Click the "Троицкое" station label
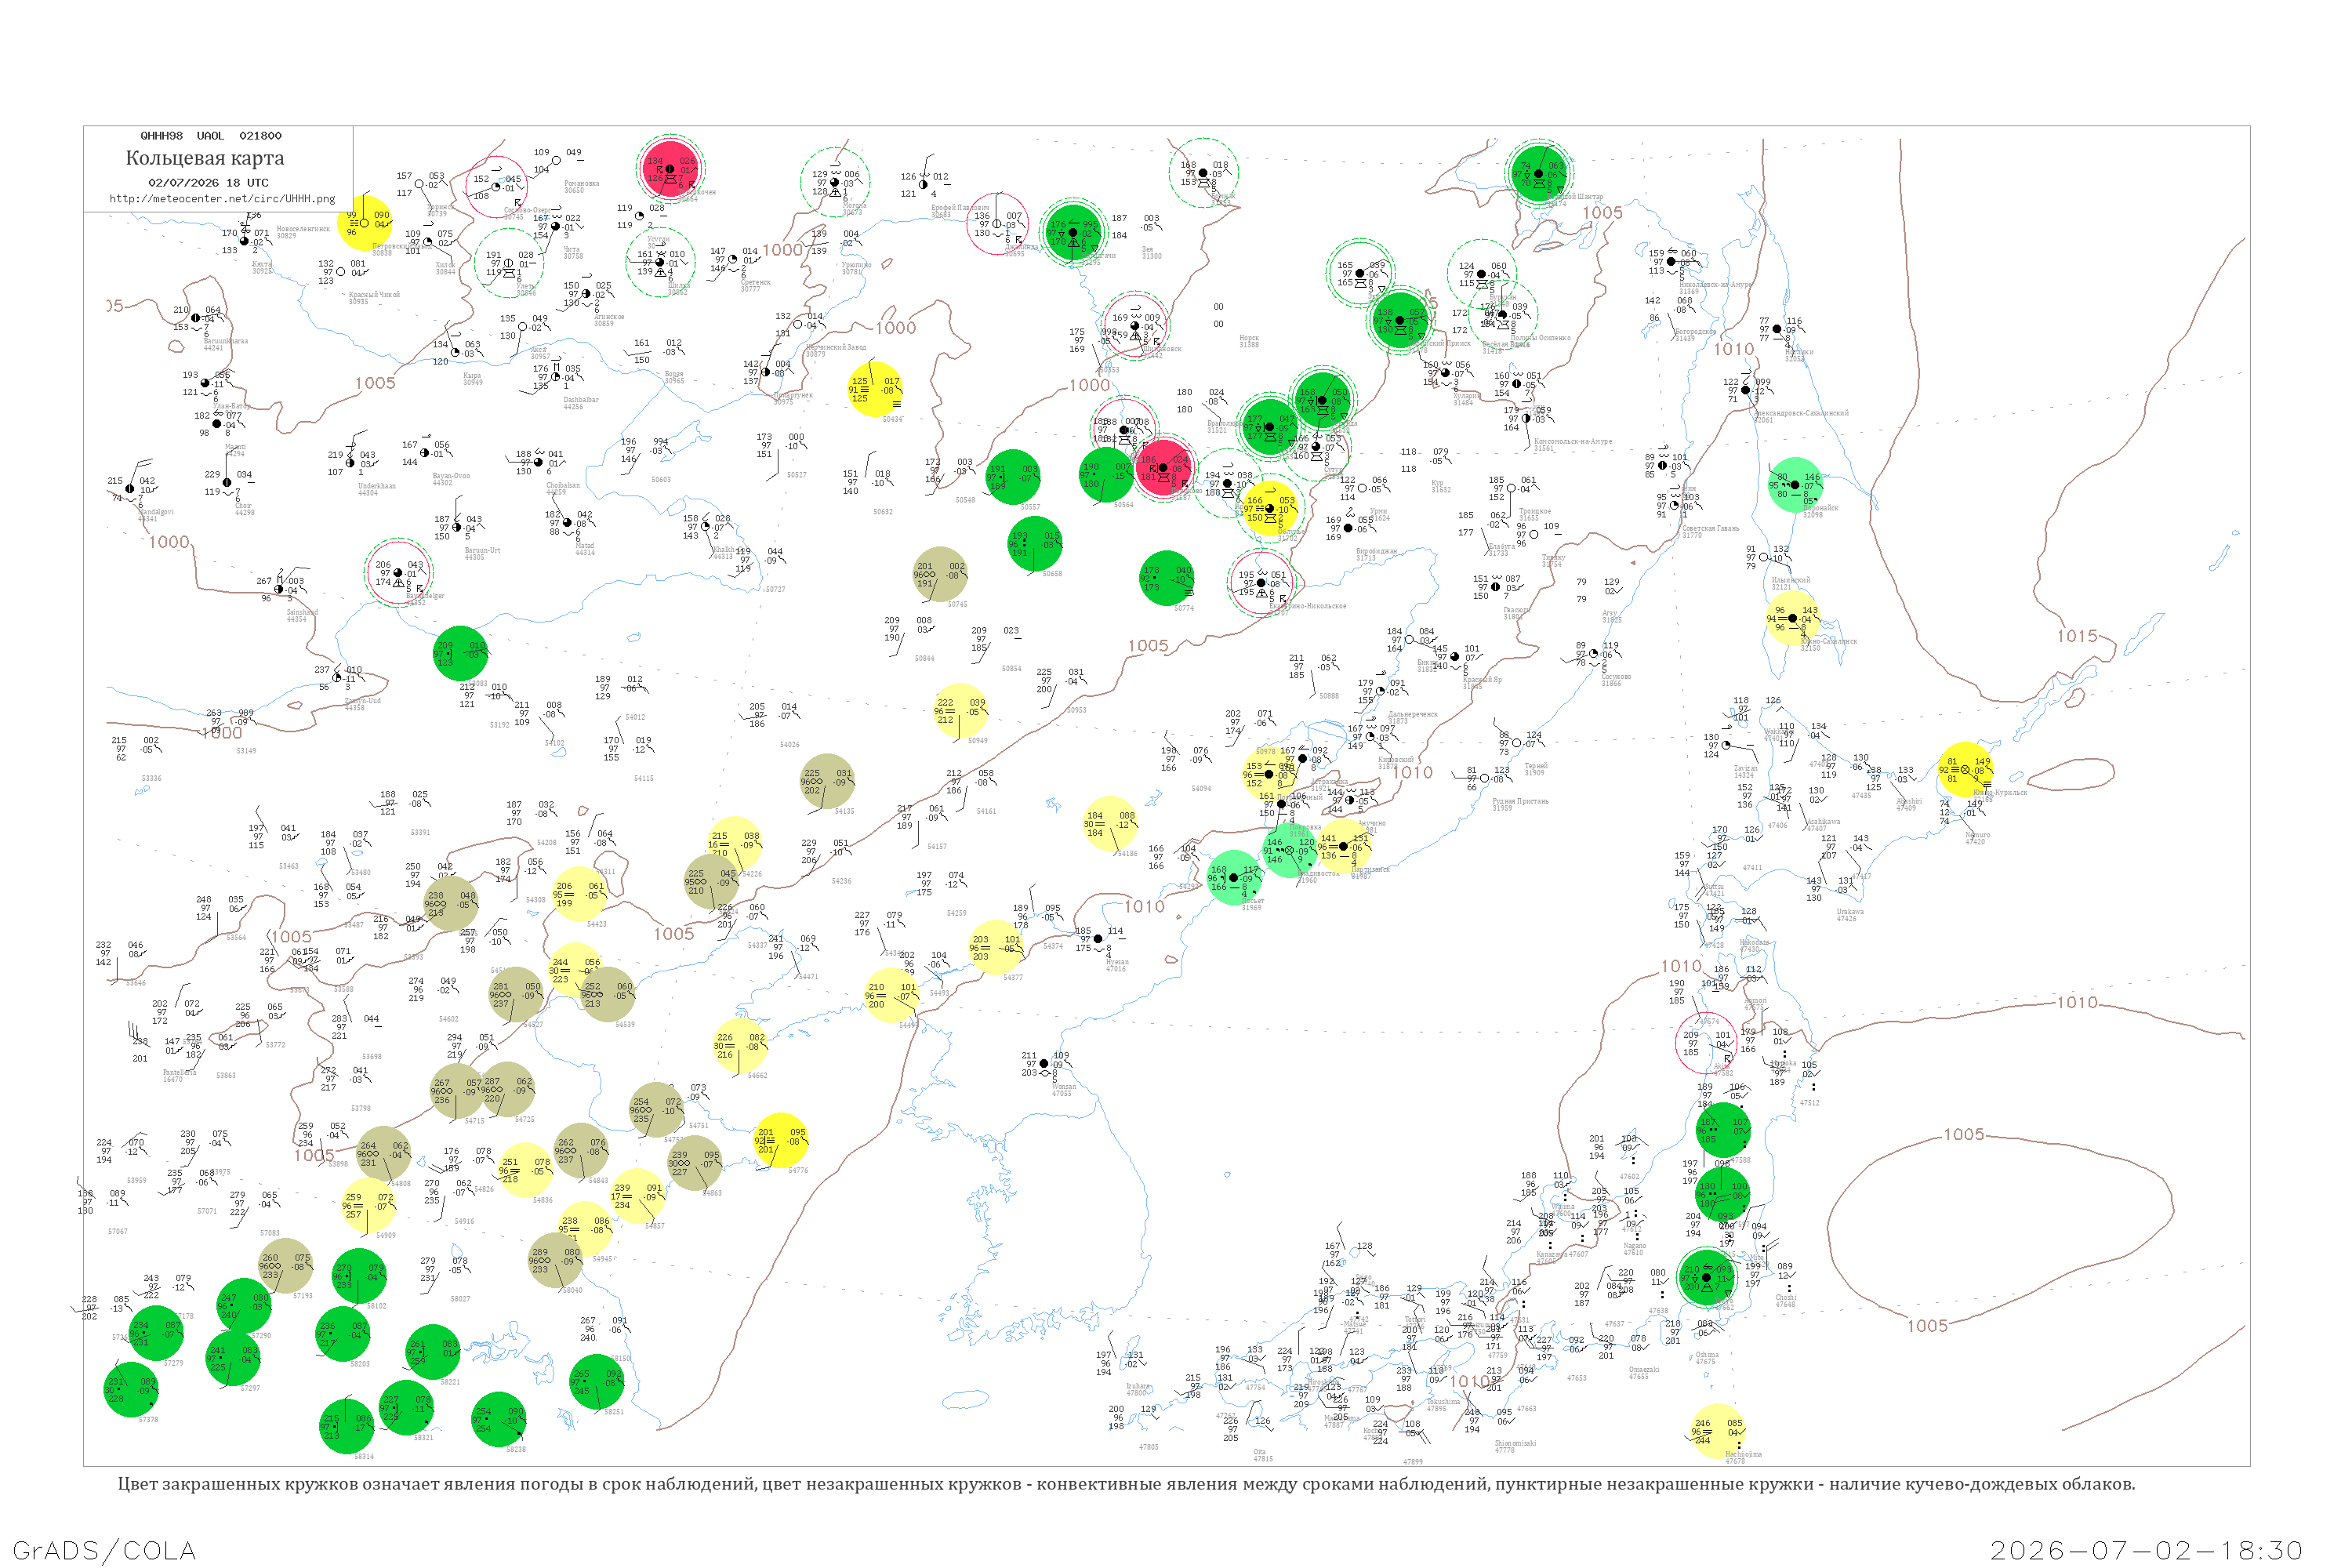 (x=1535, y=511)
